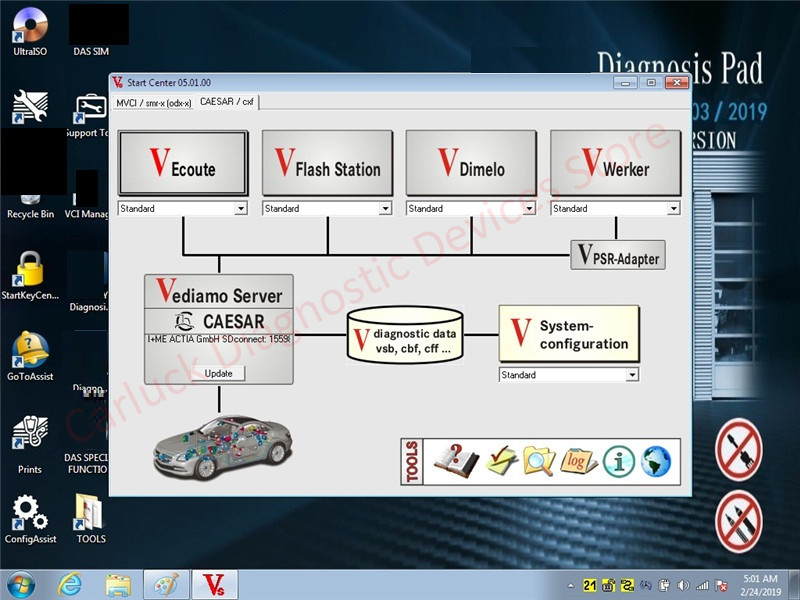
Task: Open the Werker module
Action: [x=616, y=163]
